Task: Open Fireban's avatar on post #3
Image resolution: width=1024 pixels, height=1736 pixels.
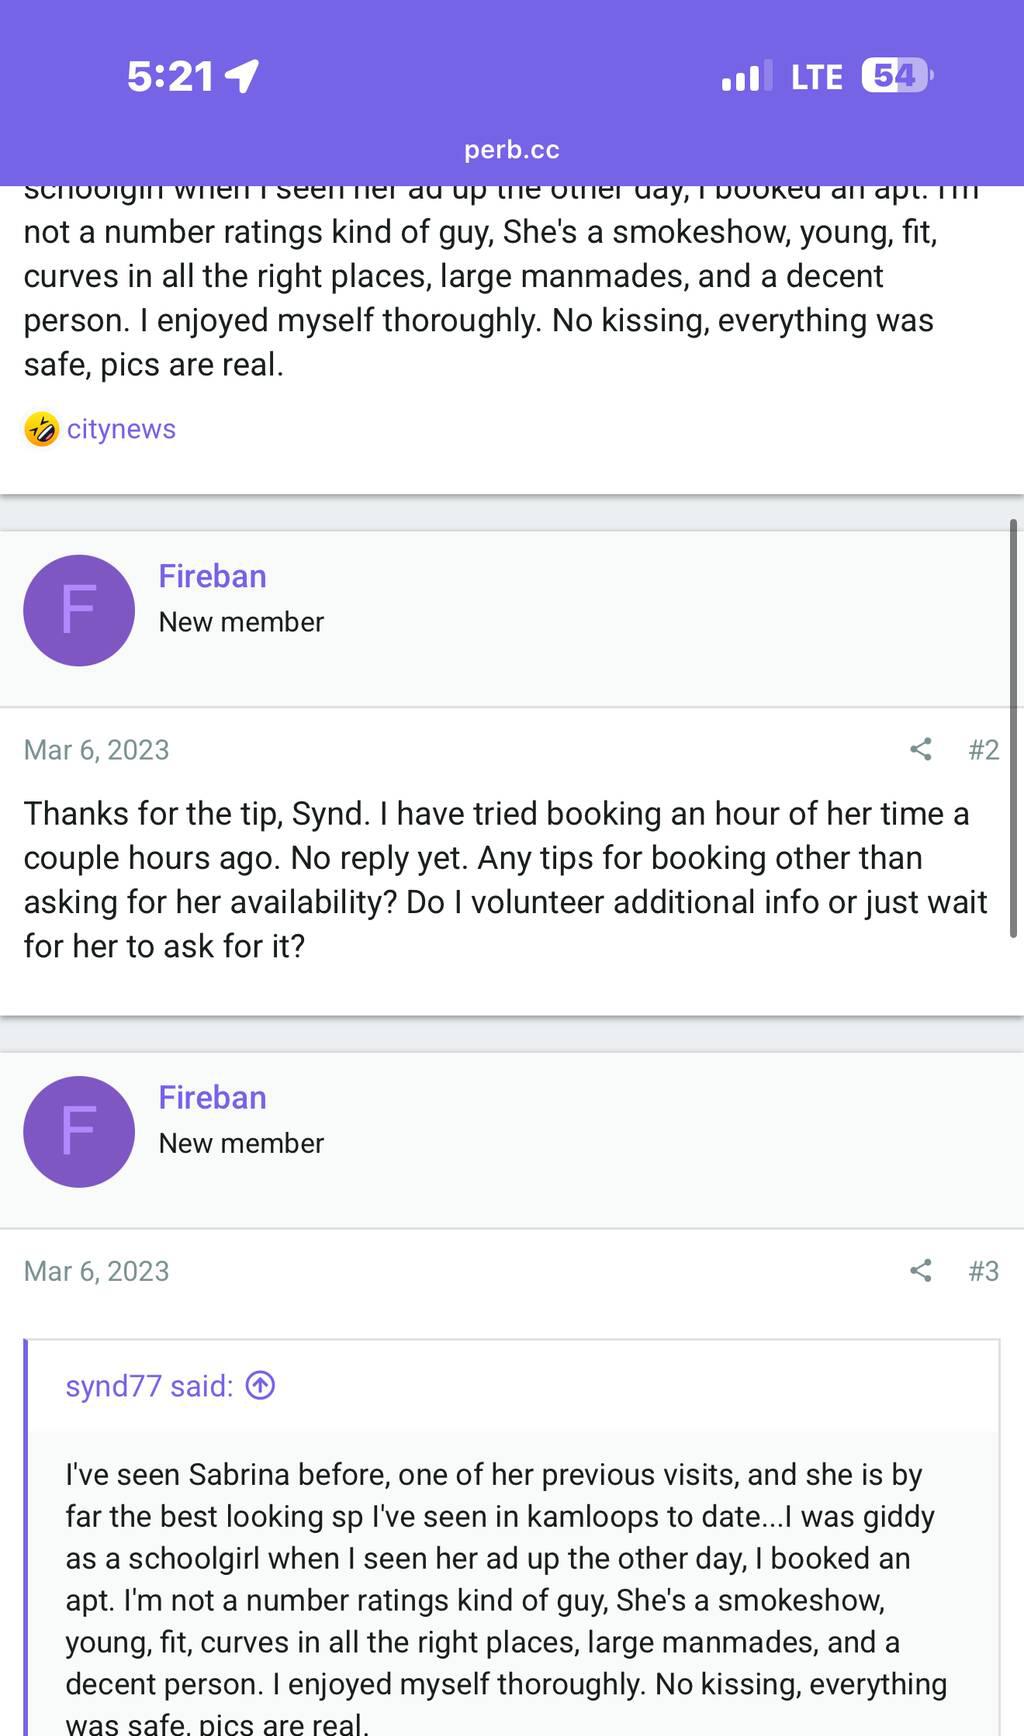Action: pos(79,1131)
